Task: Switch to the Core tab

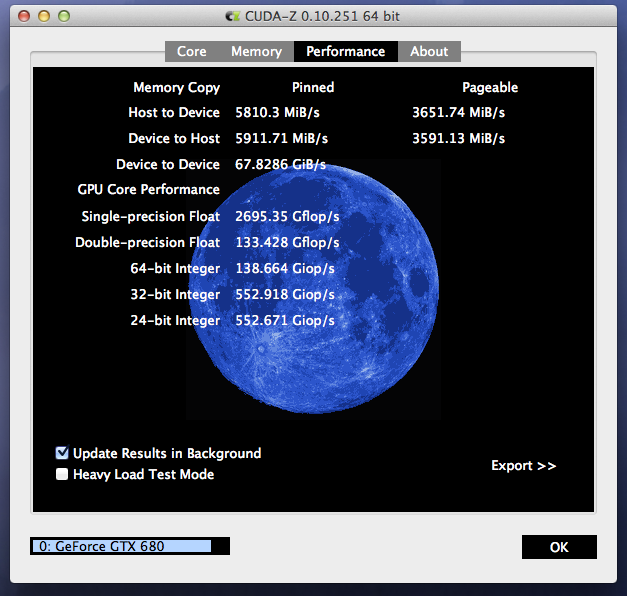Action: tap(192, 51)
